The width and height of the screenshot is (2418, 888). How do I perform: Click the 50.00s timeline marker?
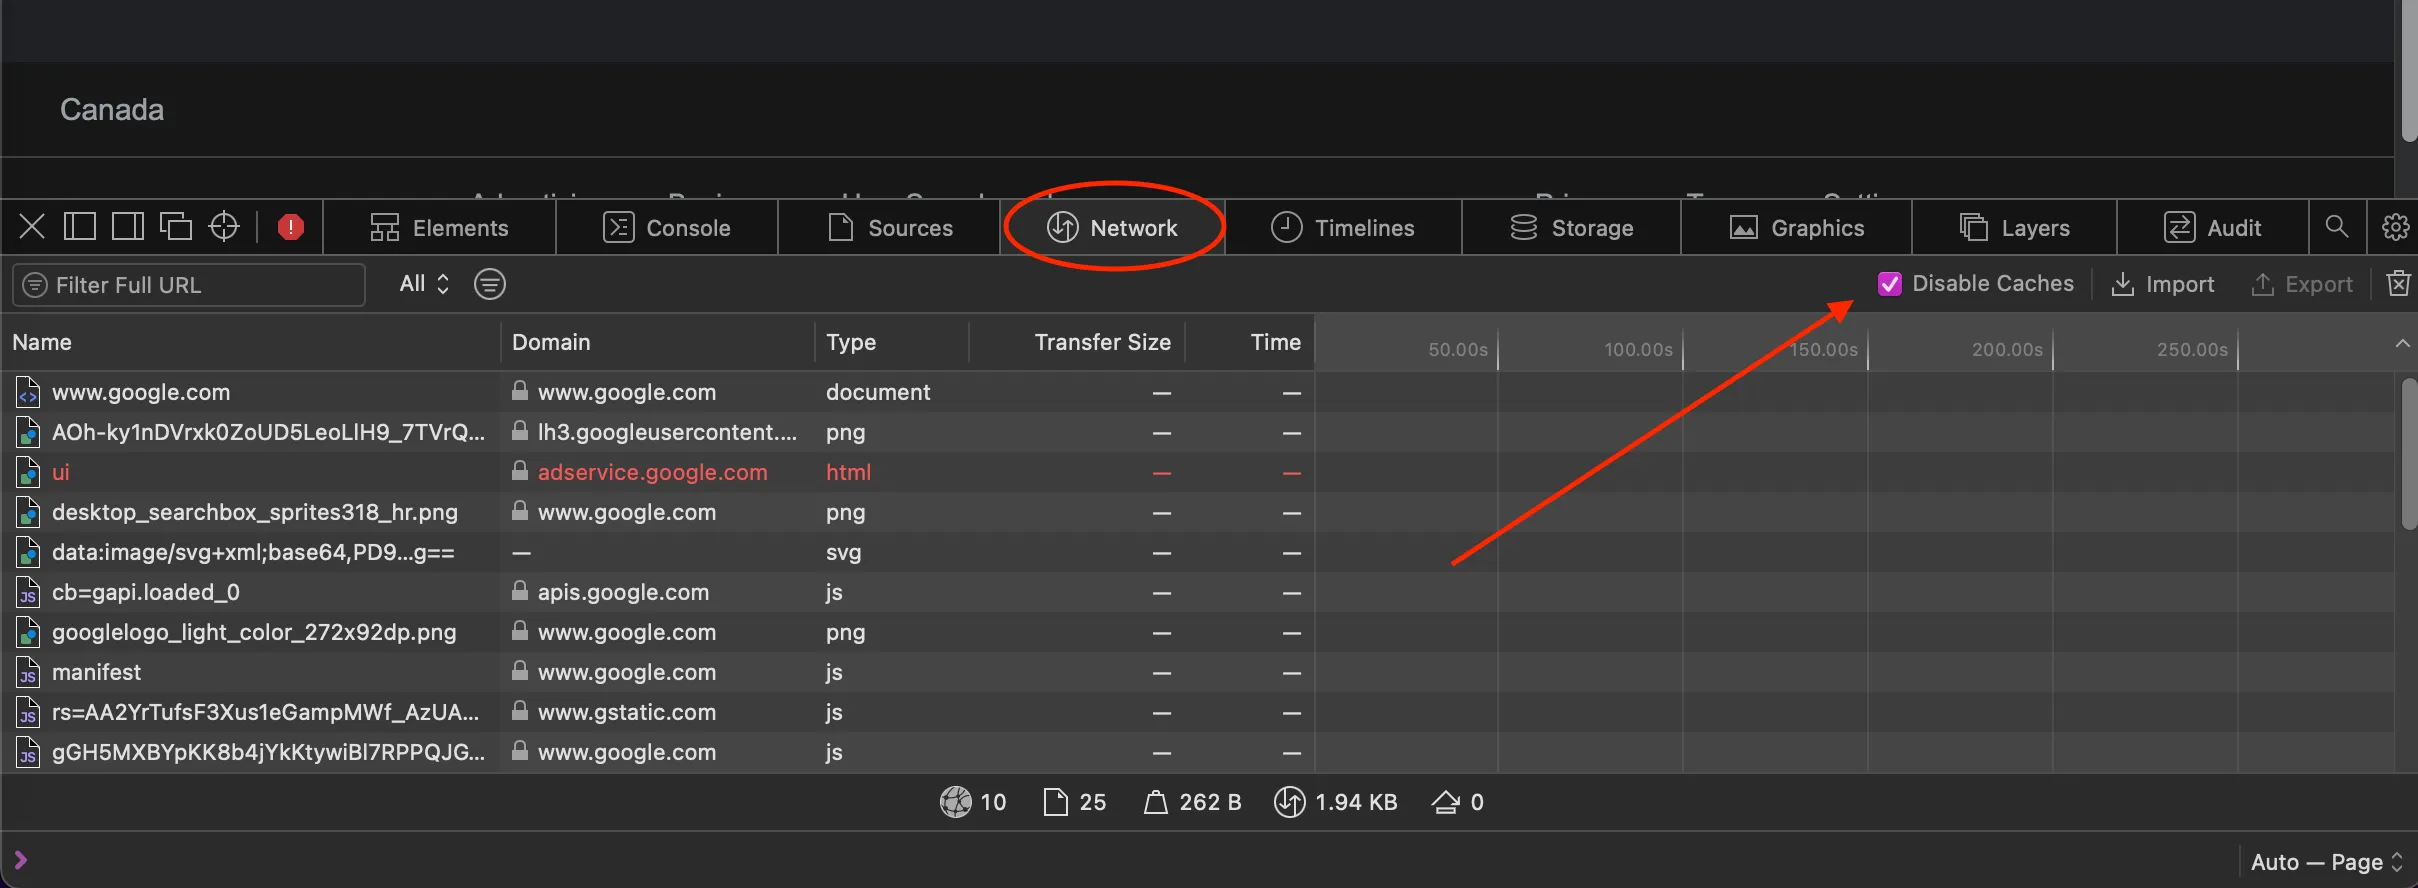[1457, 349]
